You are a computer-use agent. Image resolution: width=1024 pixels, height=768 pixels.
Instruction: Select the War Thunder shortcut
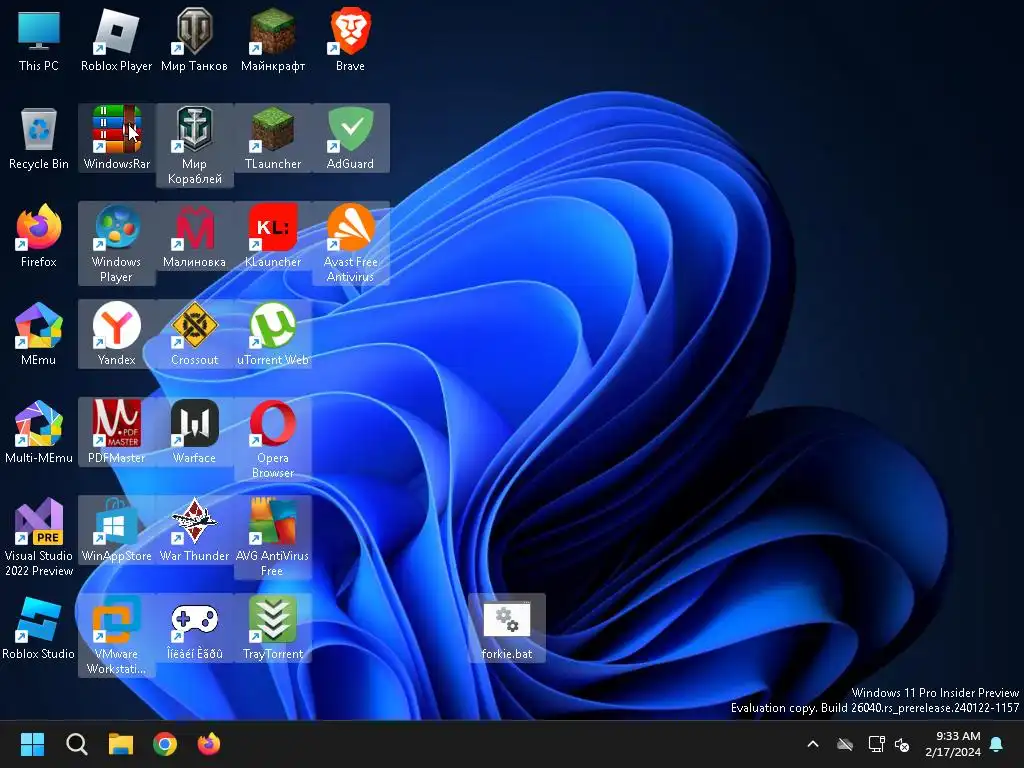pyautogui.click(x=194, y=530)
